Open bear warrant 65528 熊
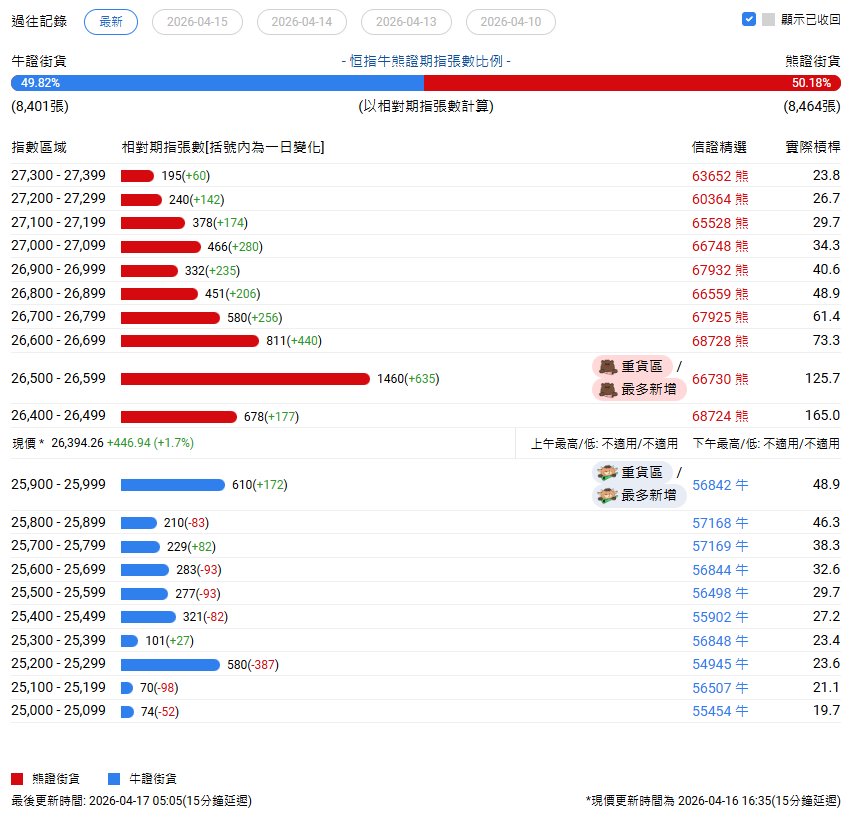855x817 pixels. (720, 223)
